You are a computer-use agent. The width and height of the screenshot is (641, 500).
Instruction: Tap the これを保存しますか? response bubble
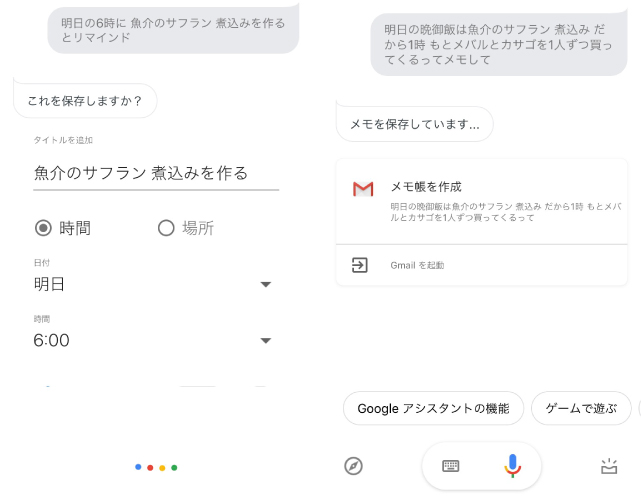point(85,101)
